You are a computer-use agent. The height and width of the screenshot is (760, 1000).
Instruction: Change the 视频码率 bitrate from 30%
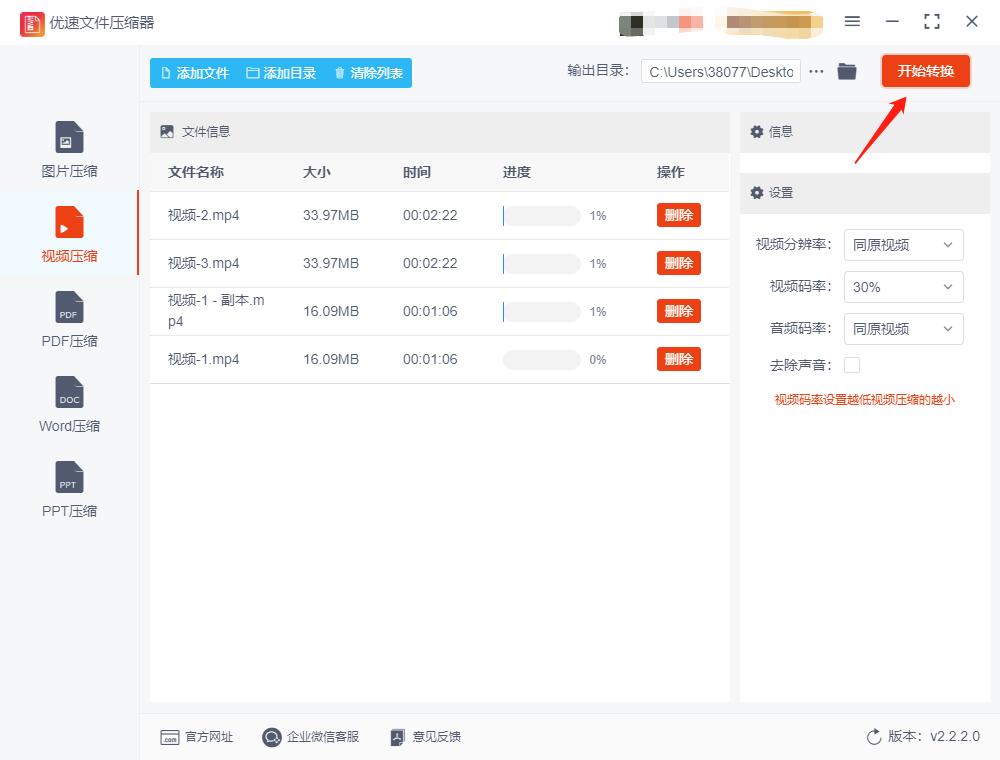click(x=903, y=287)
